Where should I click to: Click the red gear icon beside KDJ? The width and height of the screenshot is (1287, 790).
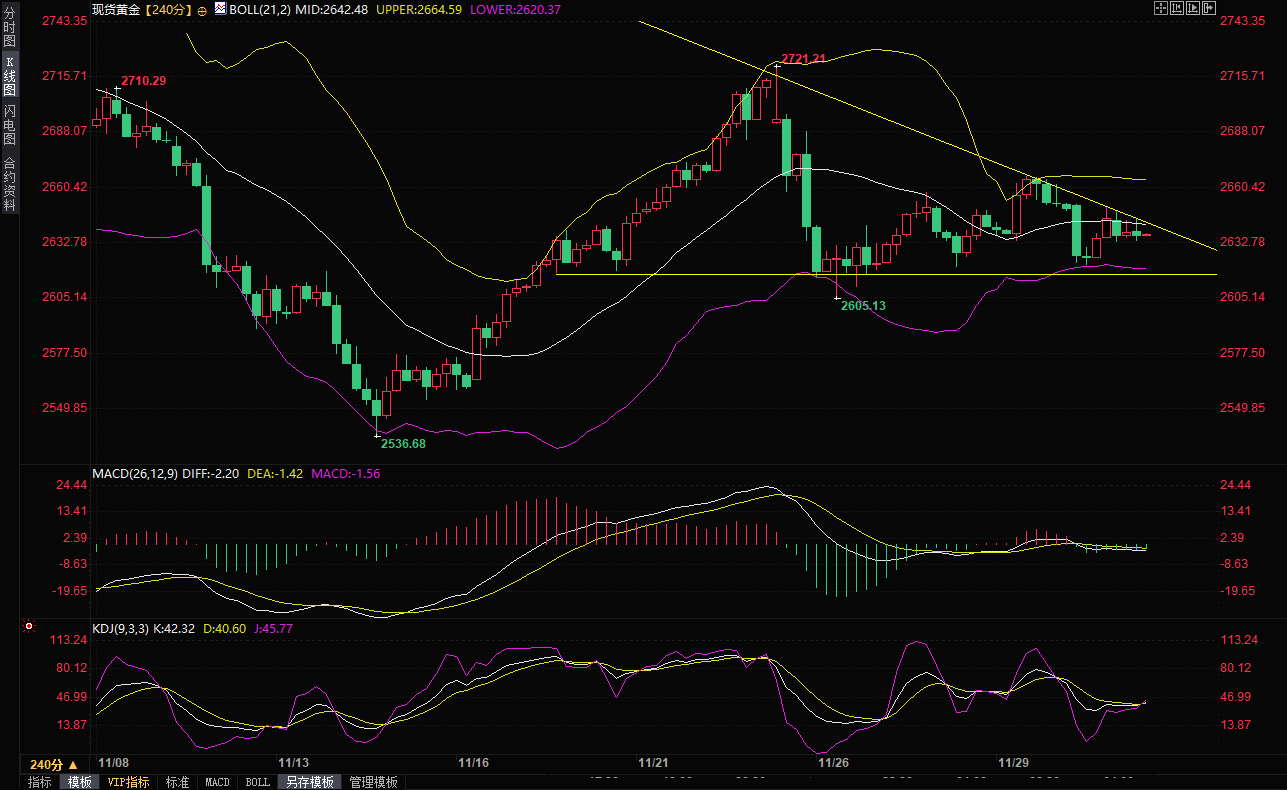pyautogui.click(x=29, y=627)
